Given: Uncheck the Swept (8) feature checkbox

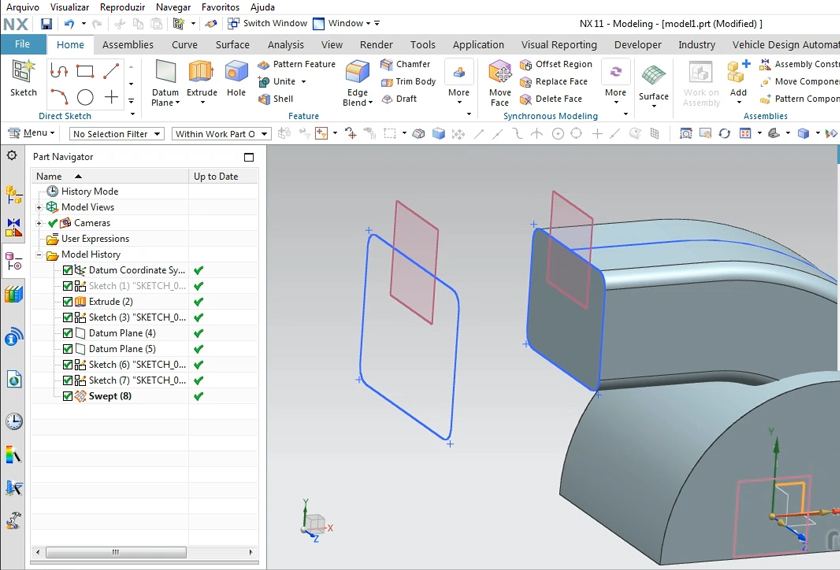Looking at the screenshot, I should [68, 396].
